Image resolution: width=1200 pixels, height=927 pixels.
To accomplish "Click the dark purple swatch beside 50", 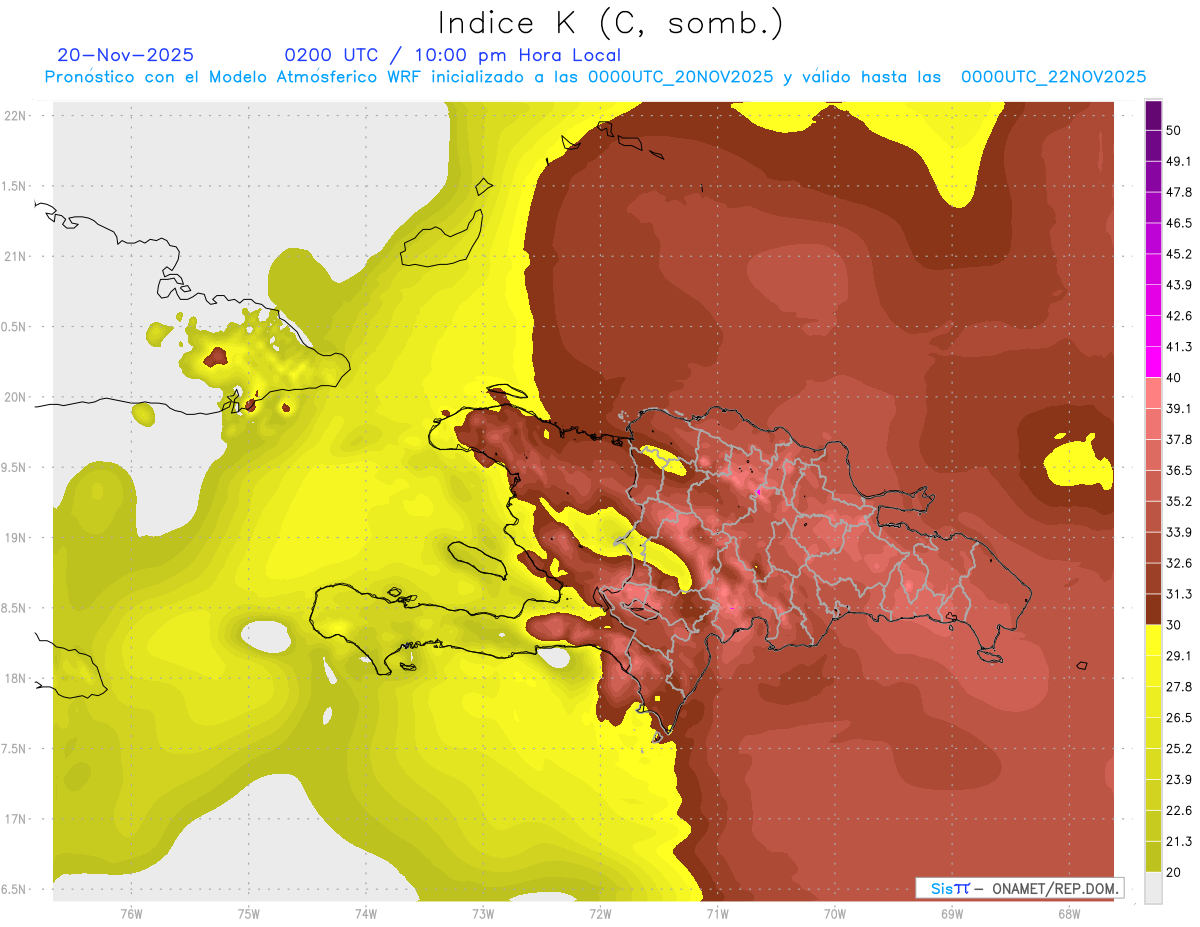I will point(1153,116).
